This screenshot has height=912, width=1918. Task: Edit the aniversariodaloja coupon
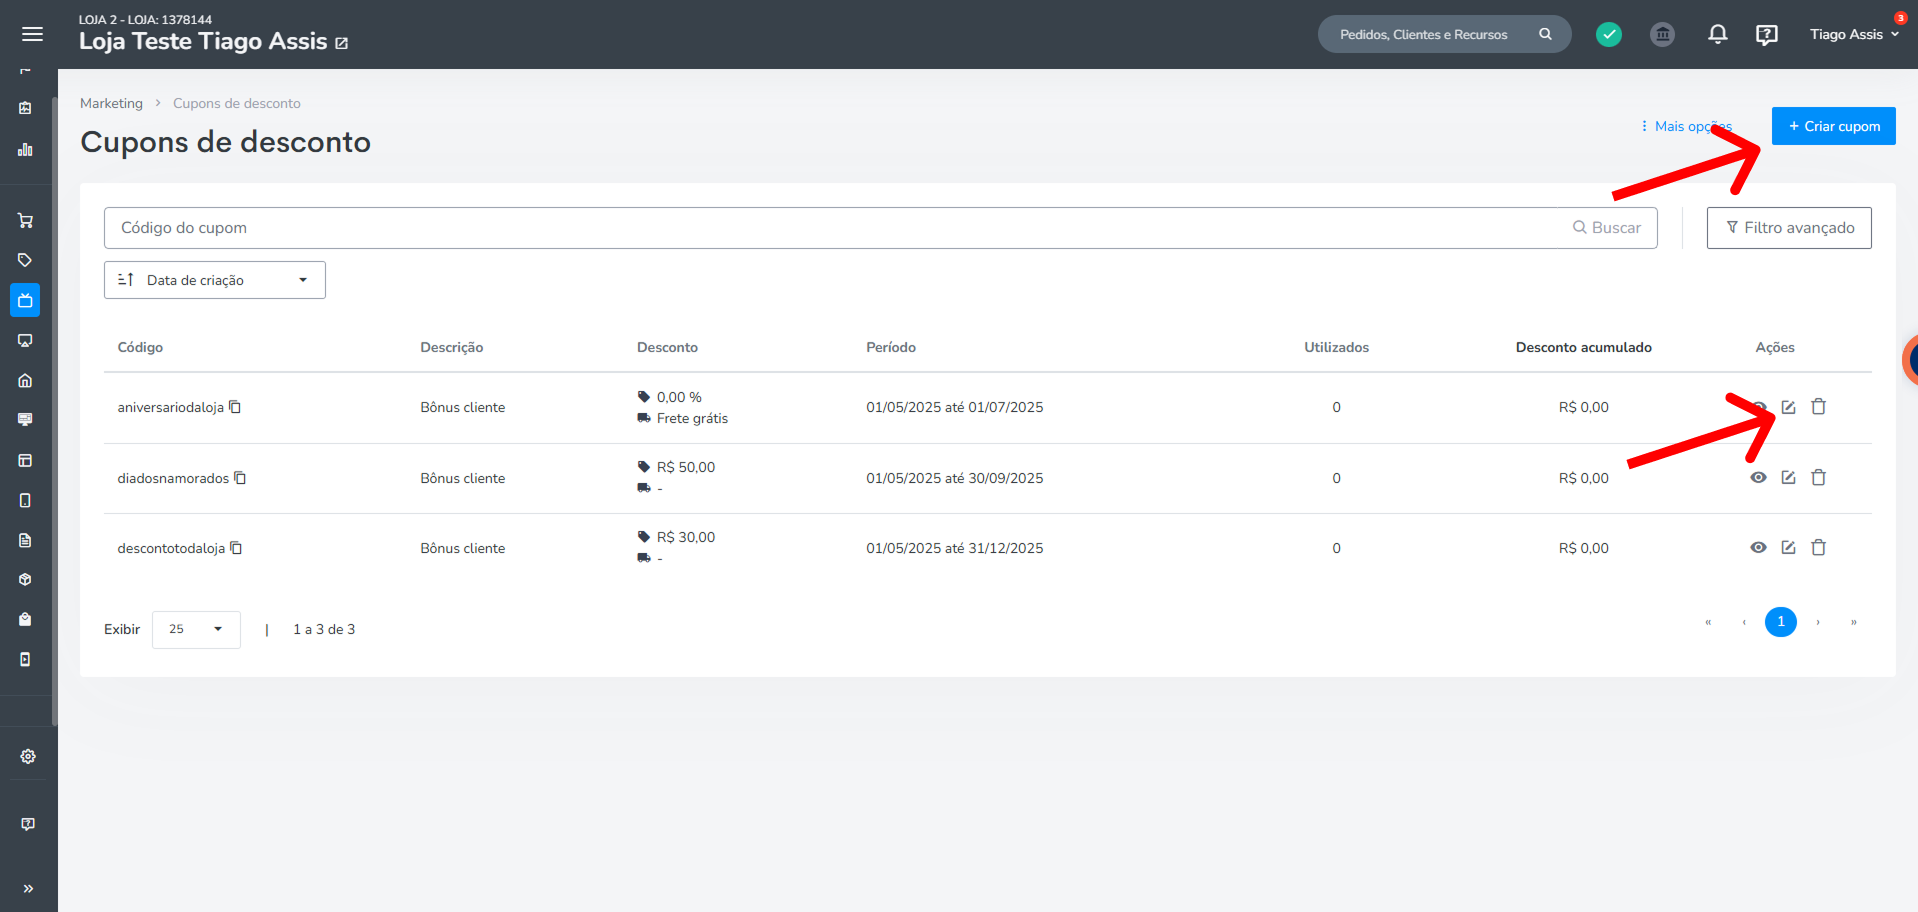(1788, 407)
